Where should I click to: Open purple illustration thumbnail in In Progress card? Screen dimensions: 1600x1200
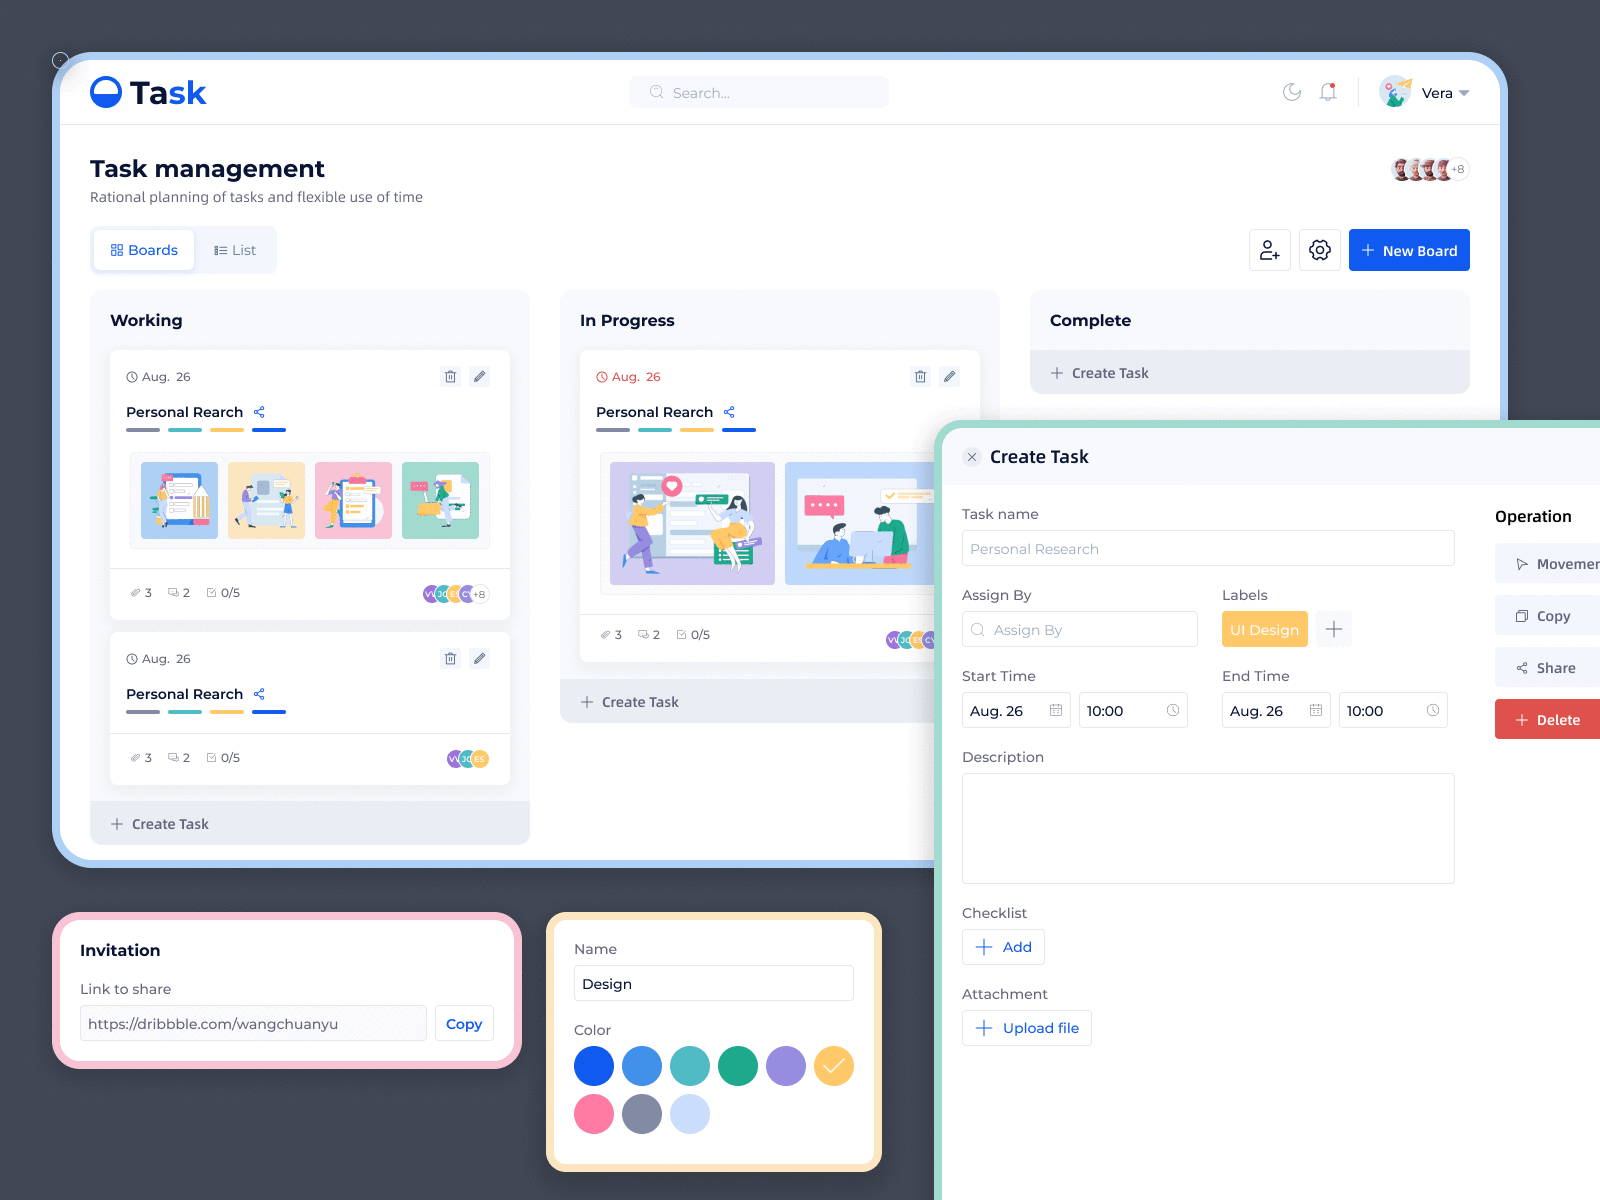pos(692,523)
